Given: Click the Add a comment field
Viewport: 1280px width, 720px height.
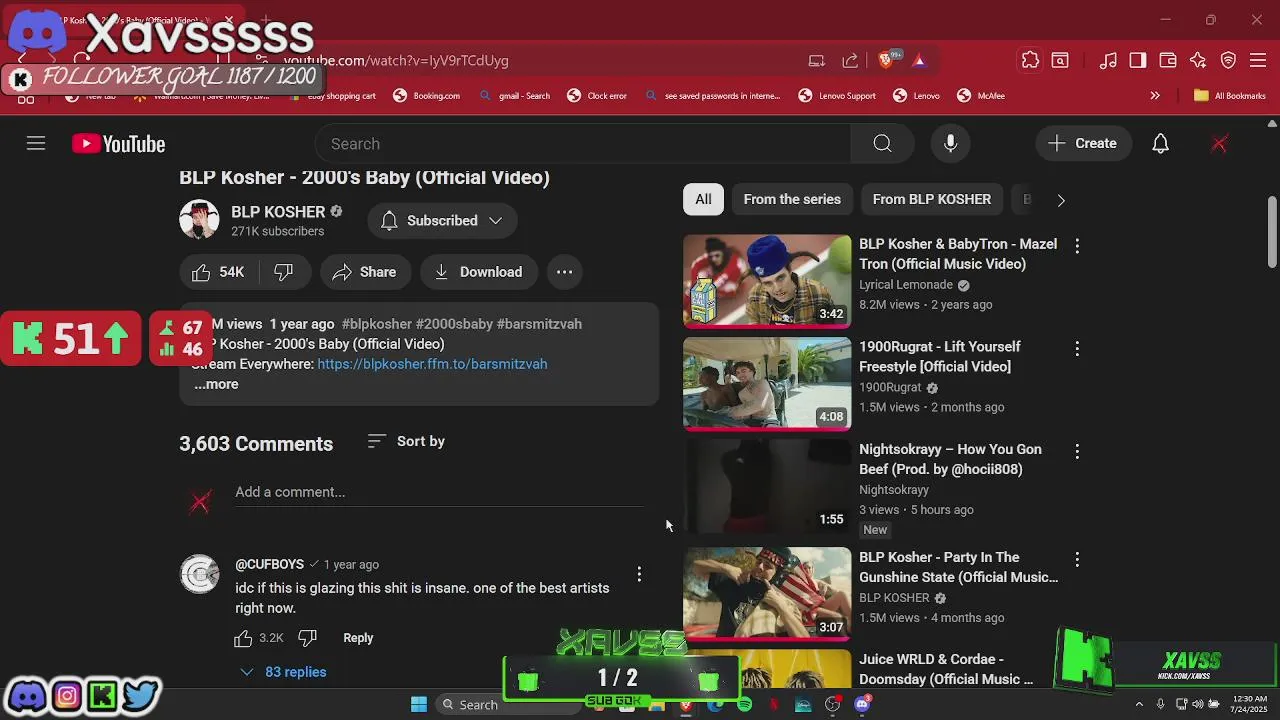Looking at the screenshot, I should click(440, 492).
